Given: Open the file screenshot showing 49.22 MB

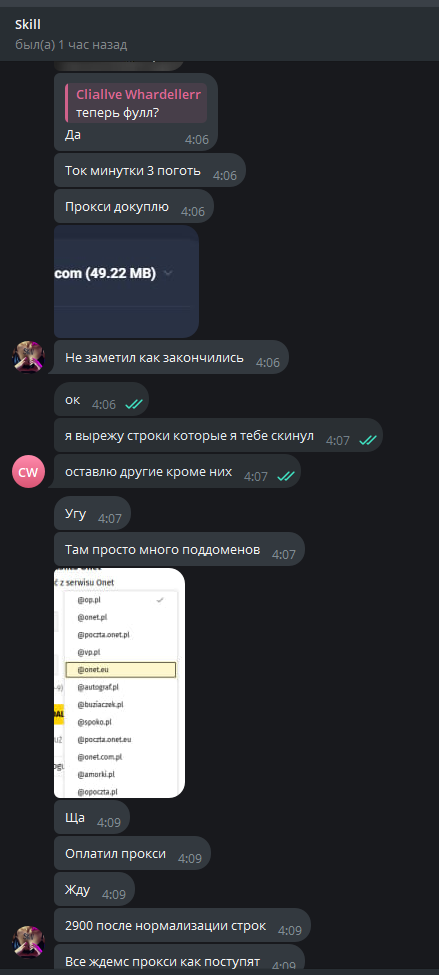Looking at the screenshot, I should pyautogui.click(x=126, y=282).
